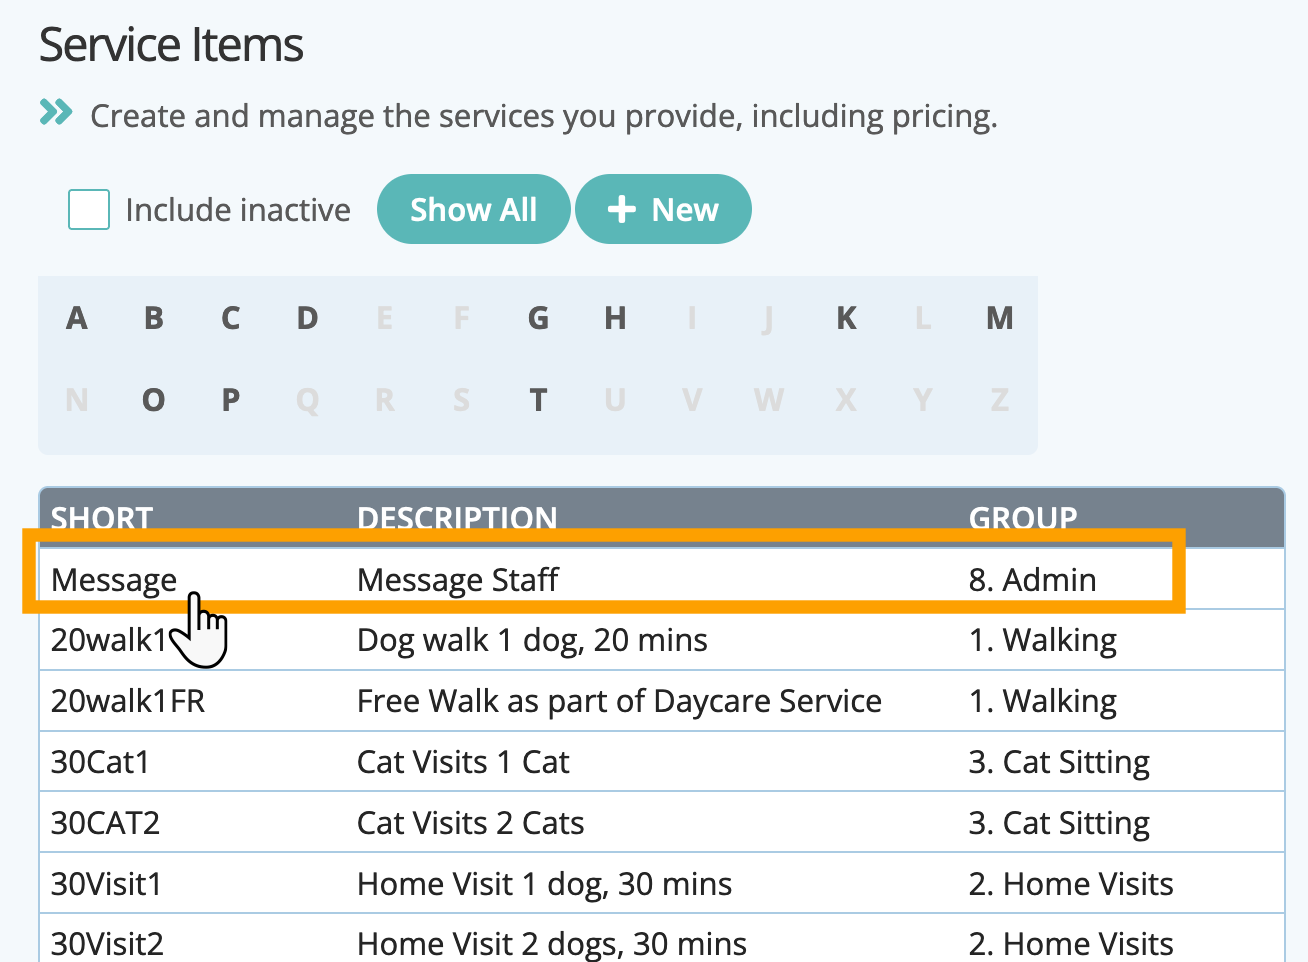This screenshot has width=1308, height=962.
Task: Filter services by letter D
Action: pyautogui.click(x=307, y=318)
